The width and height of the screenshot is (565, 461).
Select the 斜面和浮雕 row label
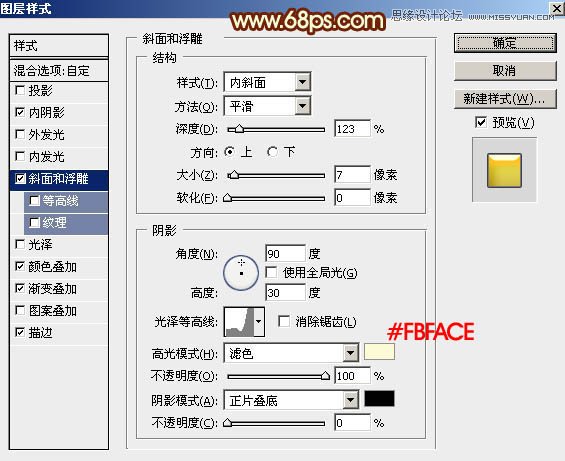tap(58, 179)
